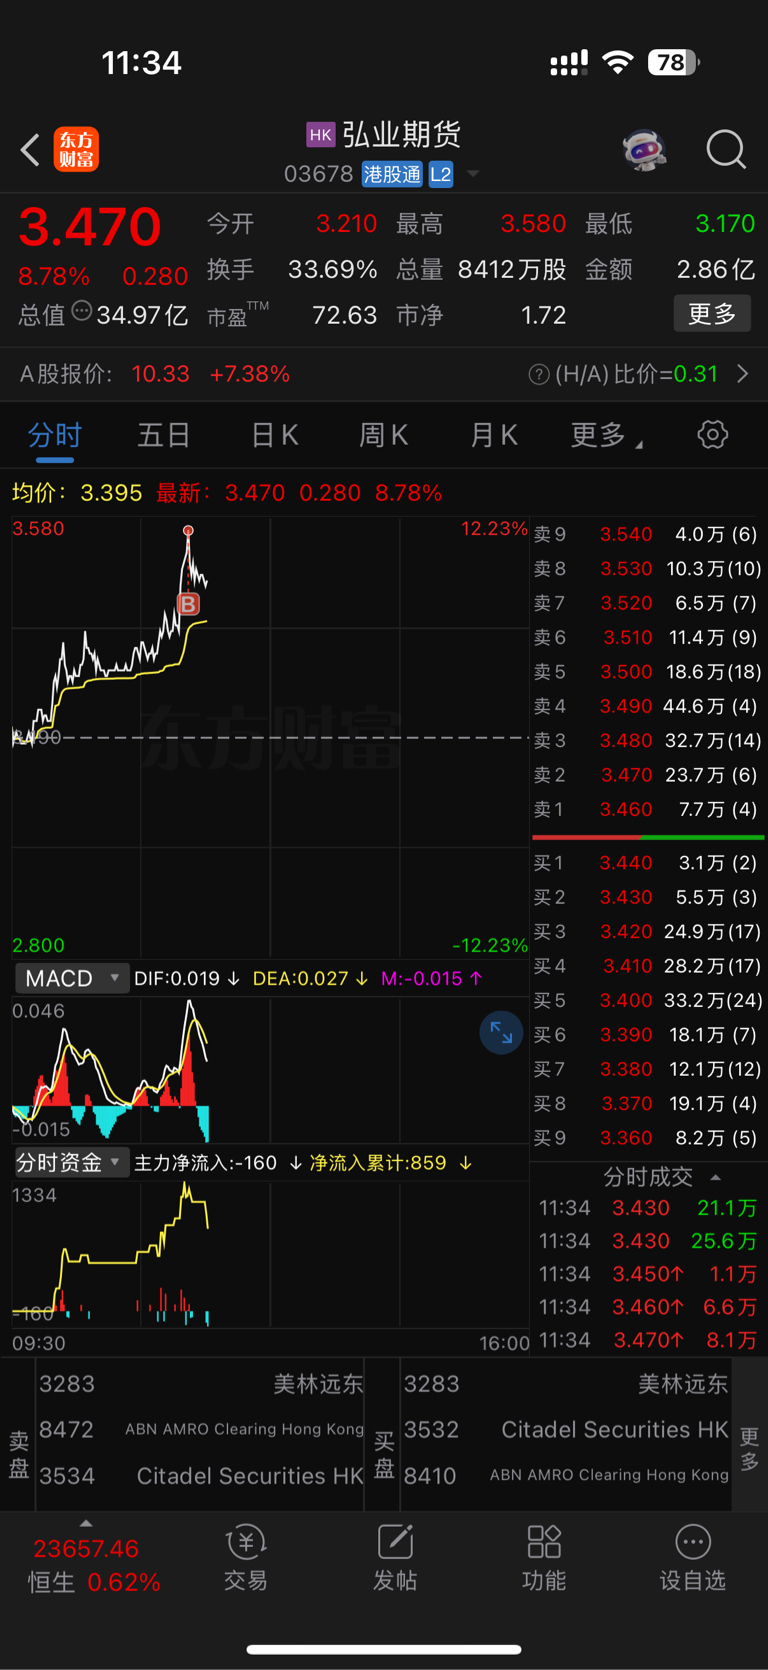The width and height of the screenshot is (768, 1670).
Task: Tap the battery indicator in status bar
Action: pos(673,63)
